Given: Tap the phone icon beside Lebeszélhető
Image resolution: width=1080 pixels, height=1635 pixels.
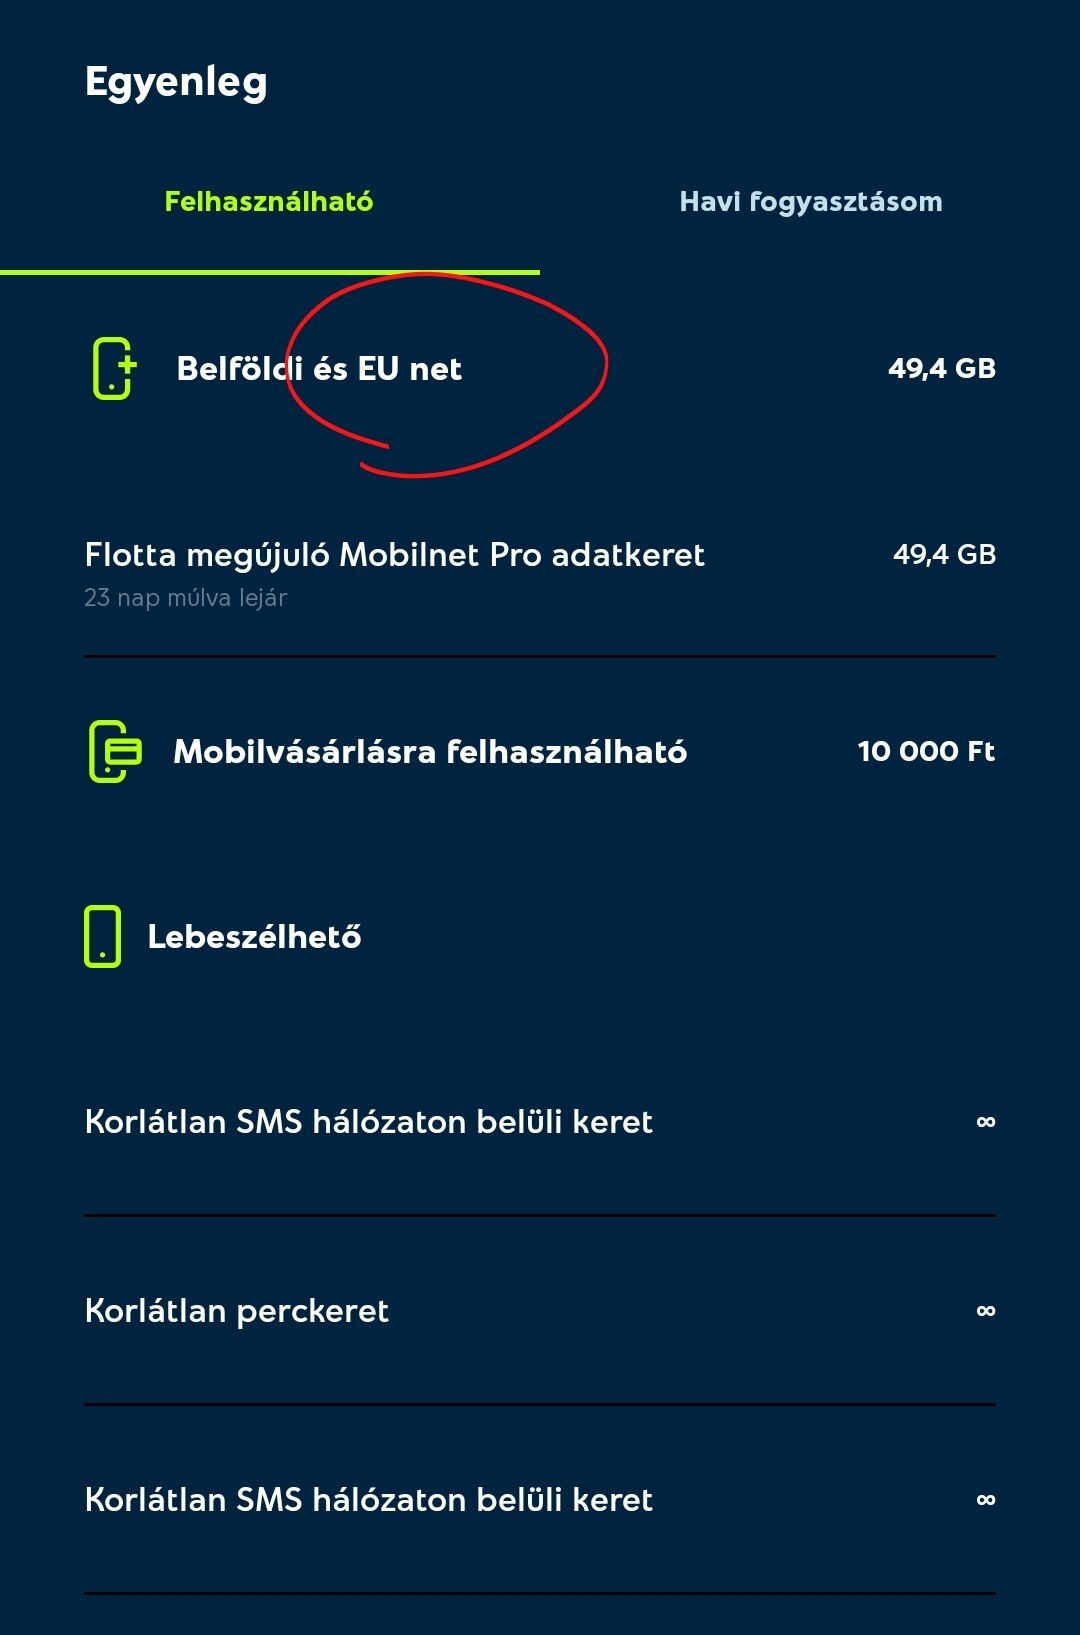Looking at the screenshot, I should pos(102,936).
